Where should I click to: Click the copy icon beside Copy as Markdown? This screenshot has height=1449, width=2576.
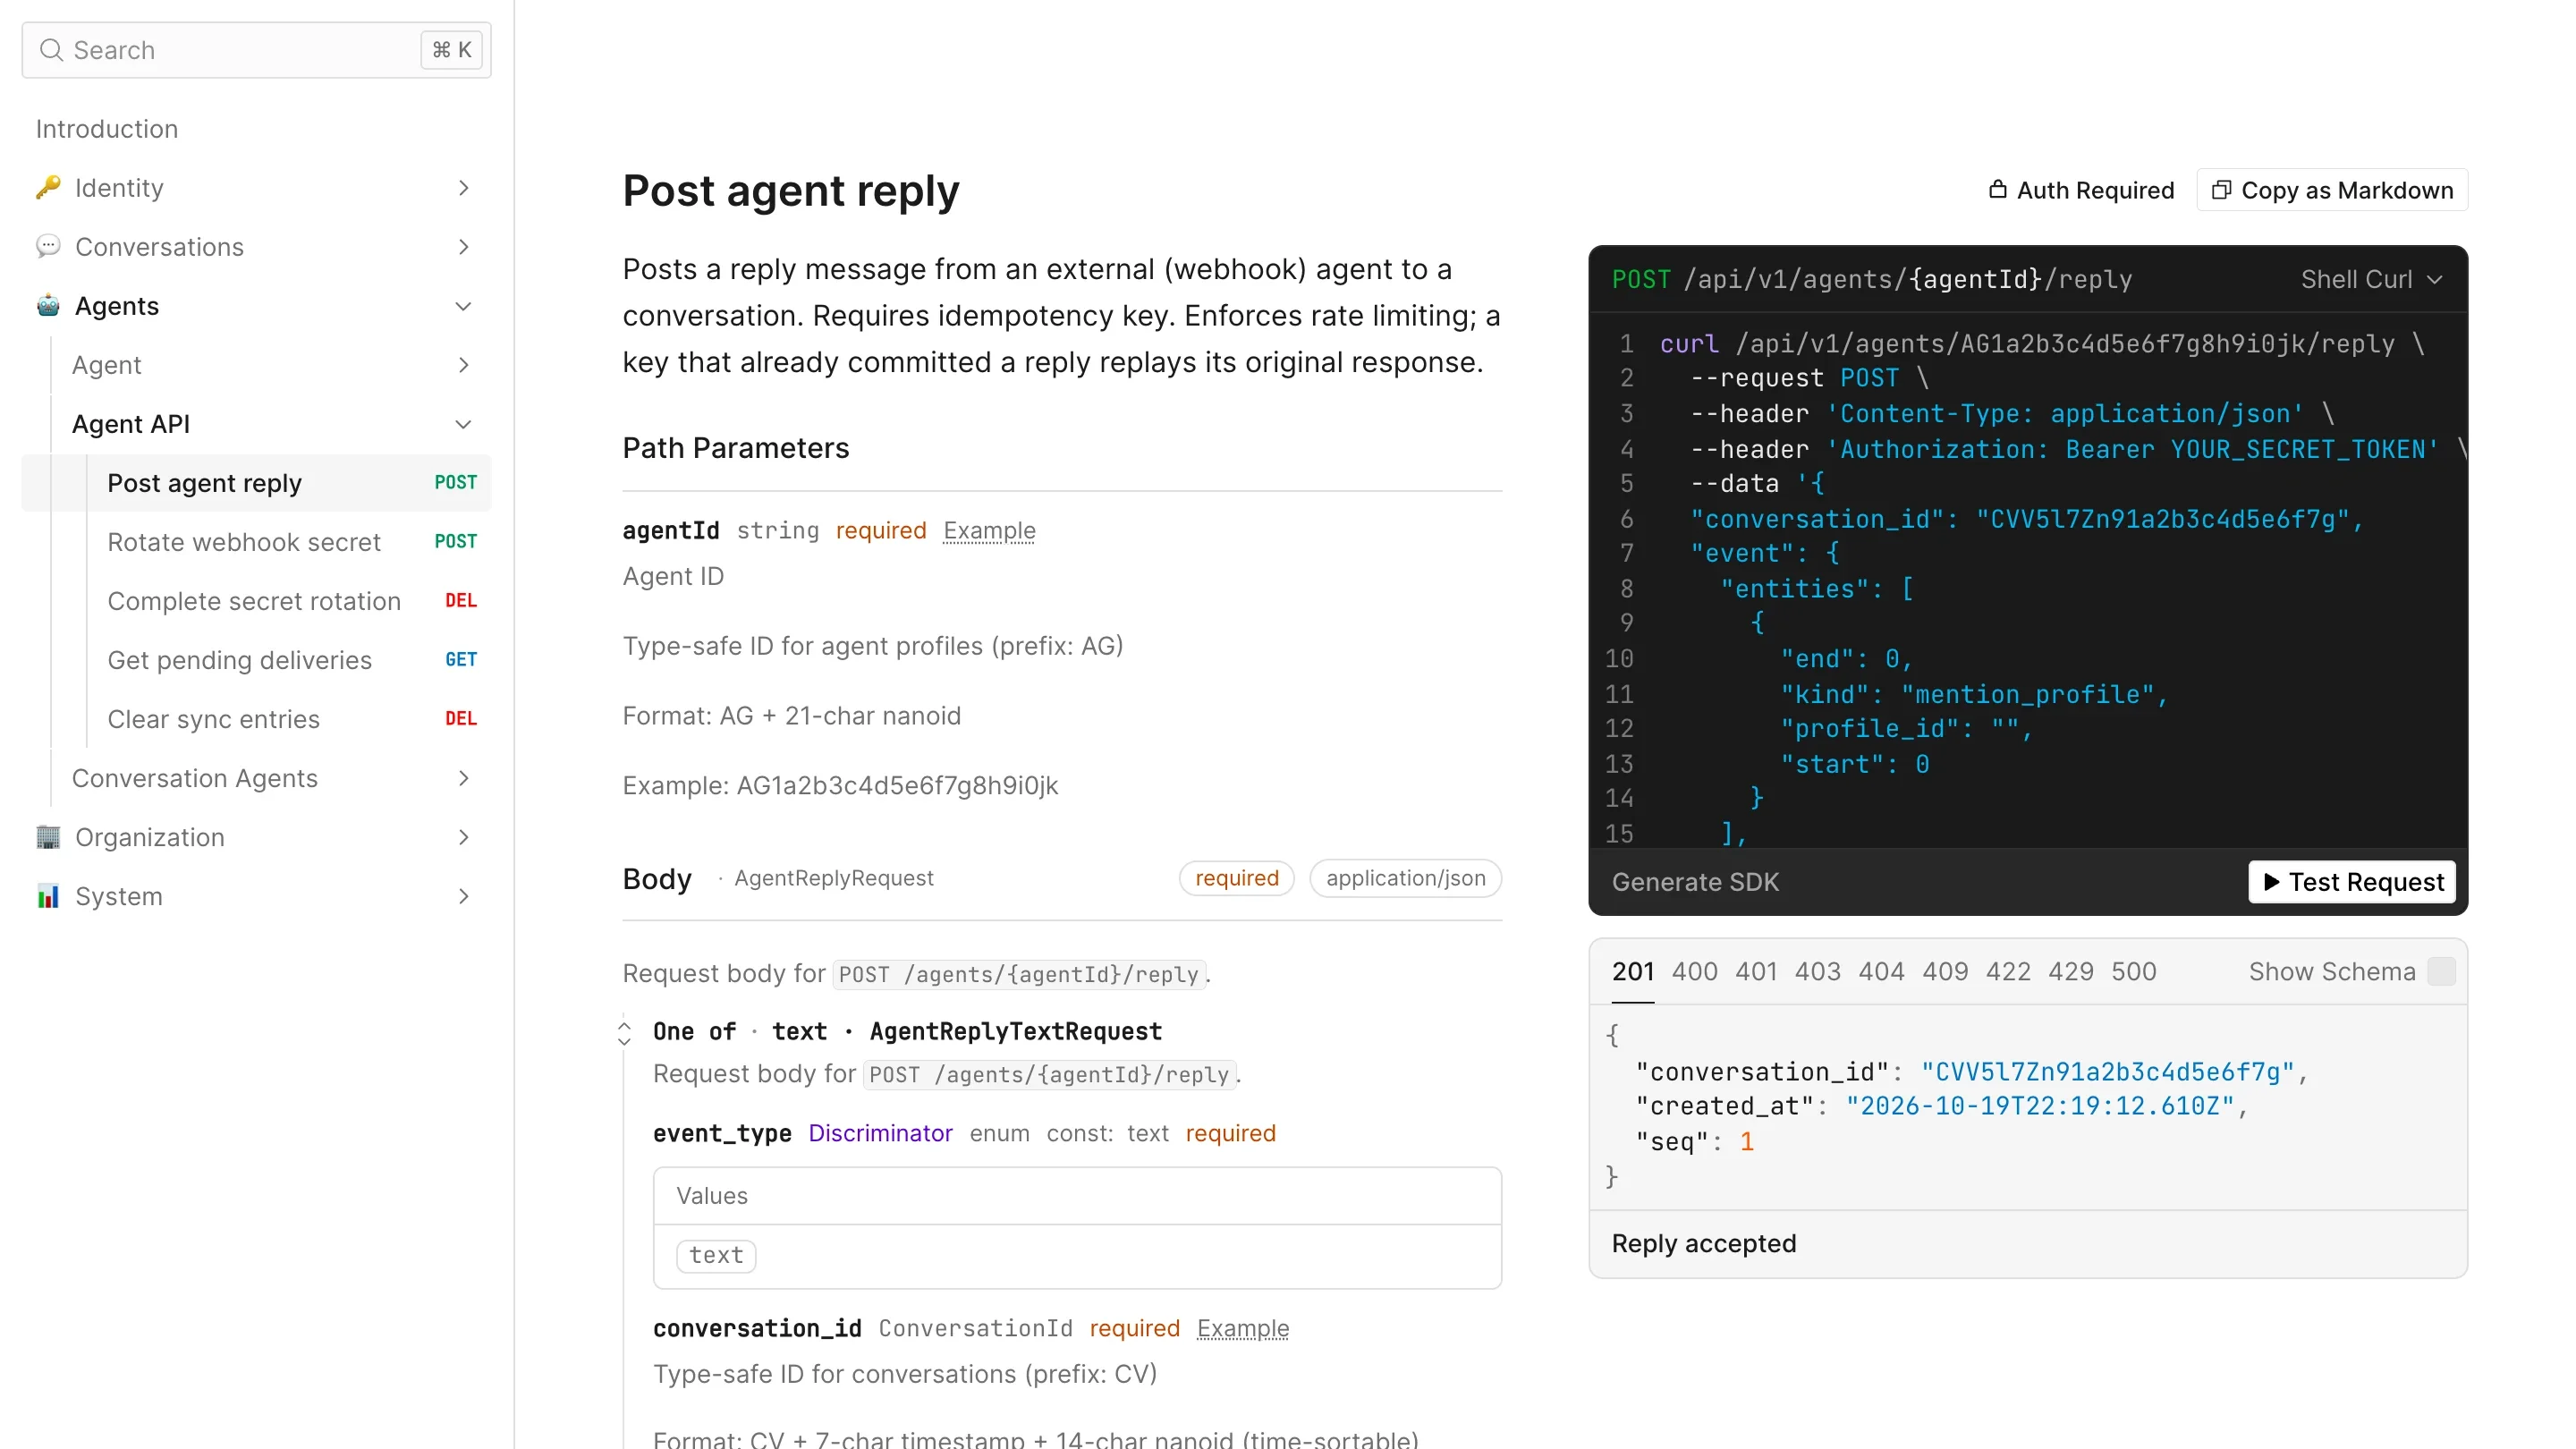coord(2221,190)
